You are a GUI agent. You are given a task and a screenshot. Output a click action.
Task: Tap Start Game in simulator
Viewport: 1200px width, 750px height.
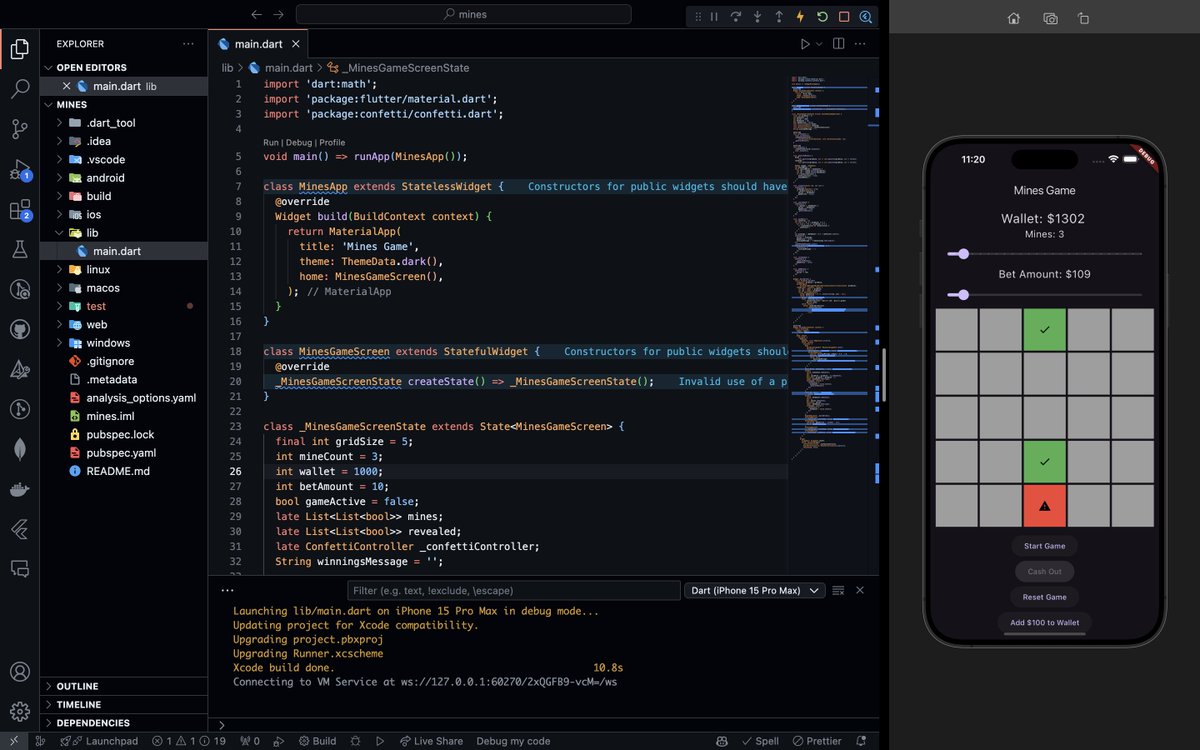[x=1044, y=546]
